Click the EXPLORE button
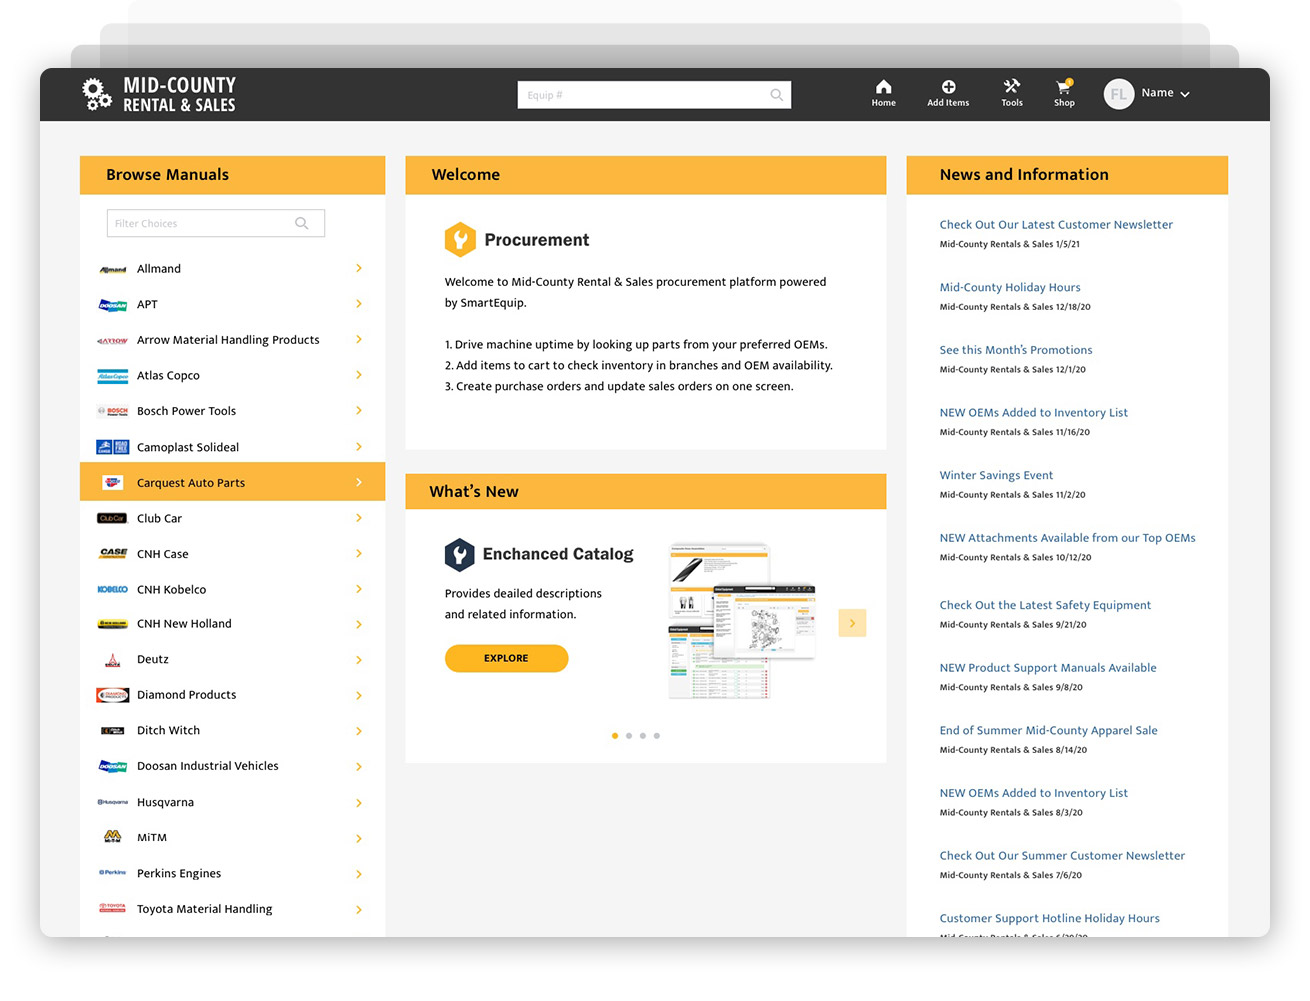The image size is (1310, 1001). coord(506,658)
